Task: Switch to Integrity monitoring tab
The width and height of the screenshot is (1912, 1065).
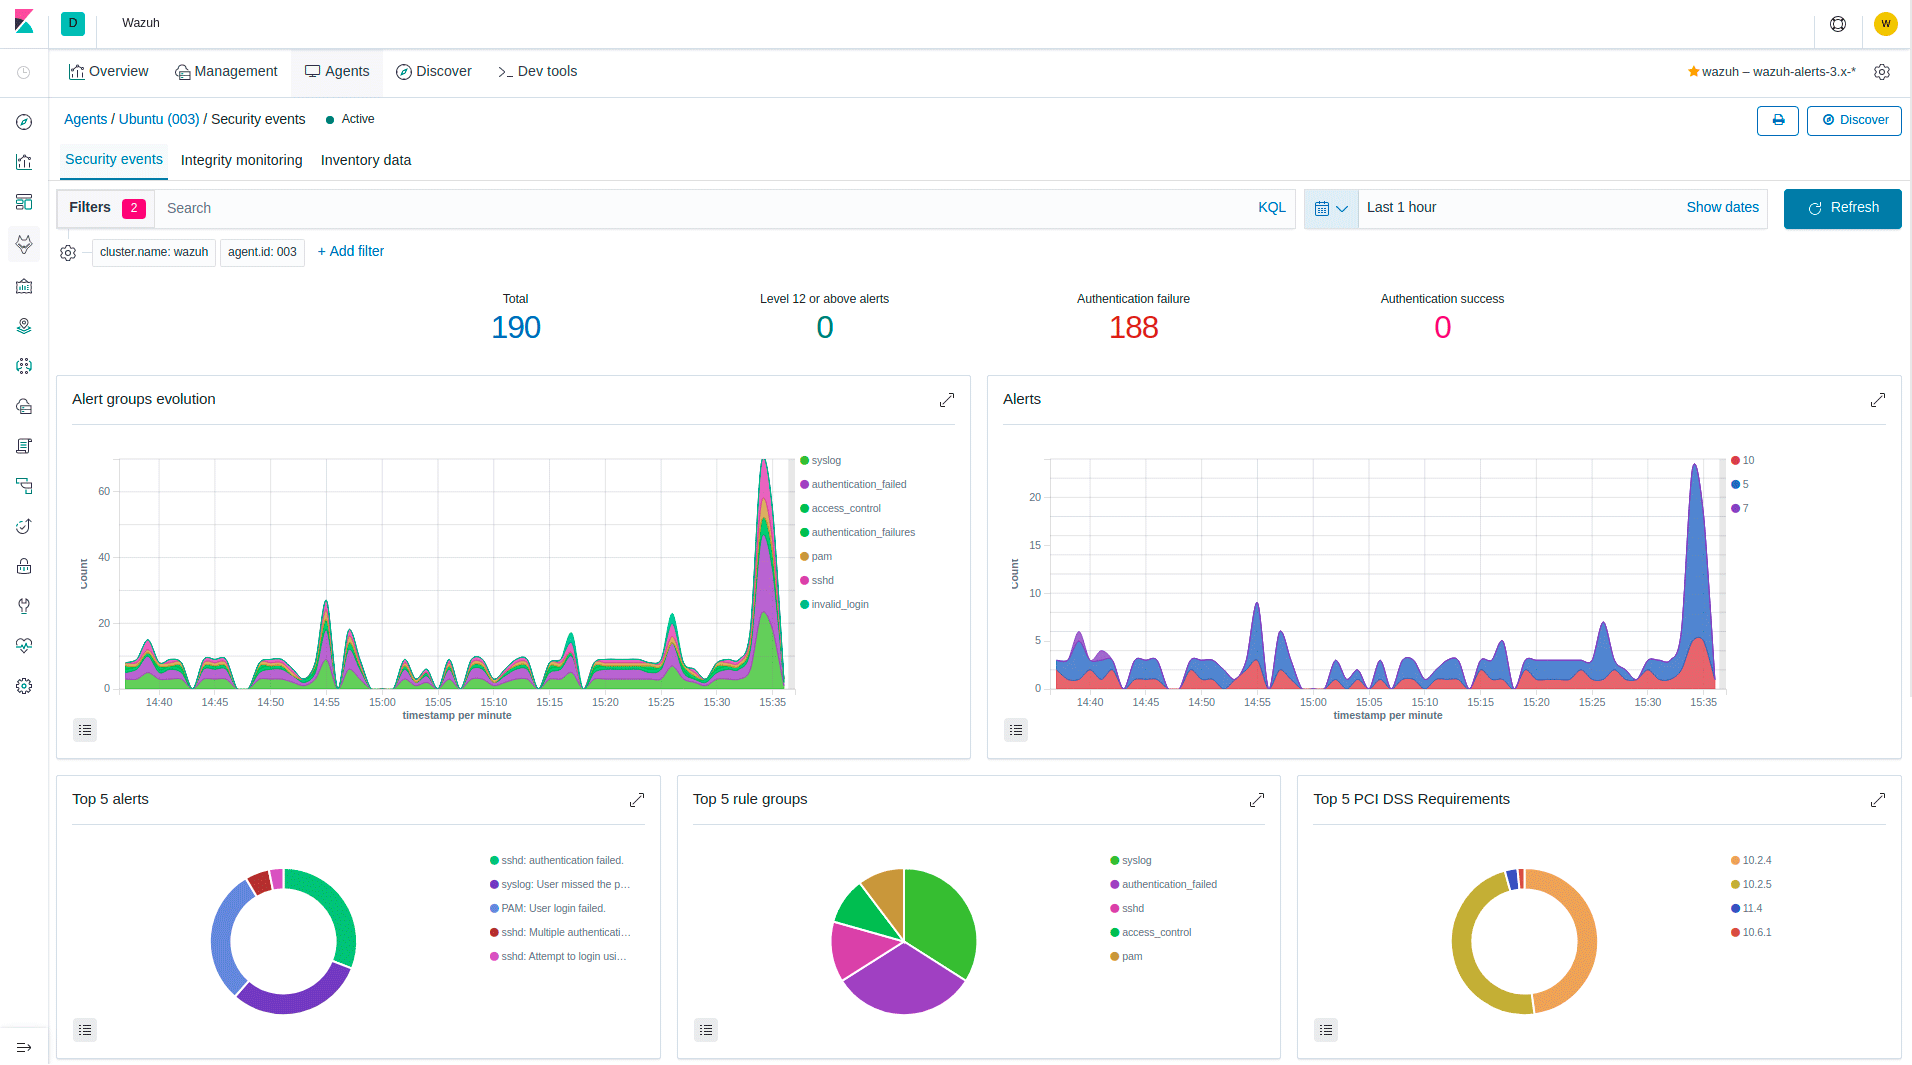Action: [241, 161]
